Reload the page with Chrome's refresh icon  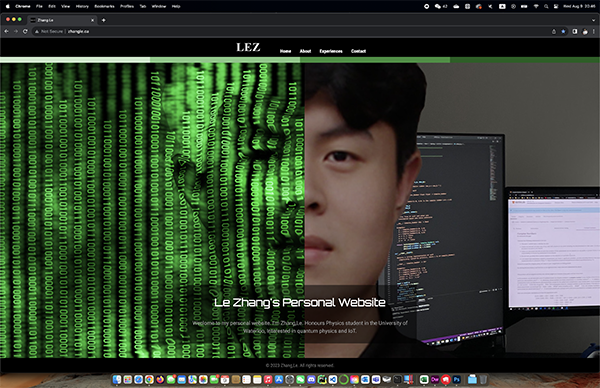pos(25,31)
